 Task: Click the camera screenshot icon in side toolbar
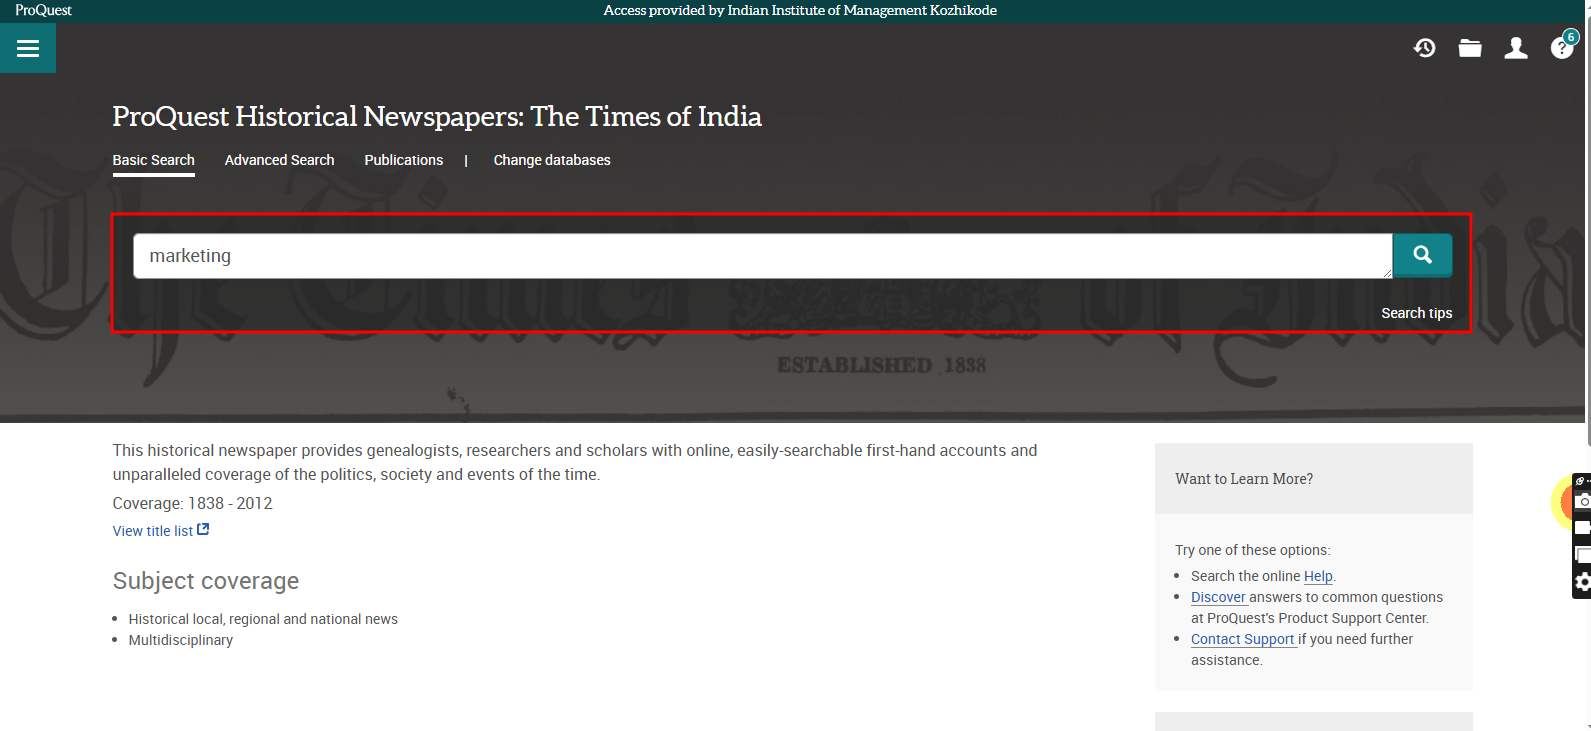tap(1582, 501)
